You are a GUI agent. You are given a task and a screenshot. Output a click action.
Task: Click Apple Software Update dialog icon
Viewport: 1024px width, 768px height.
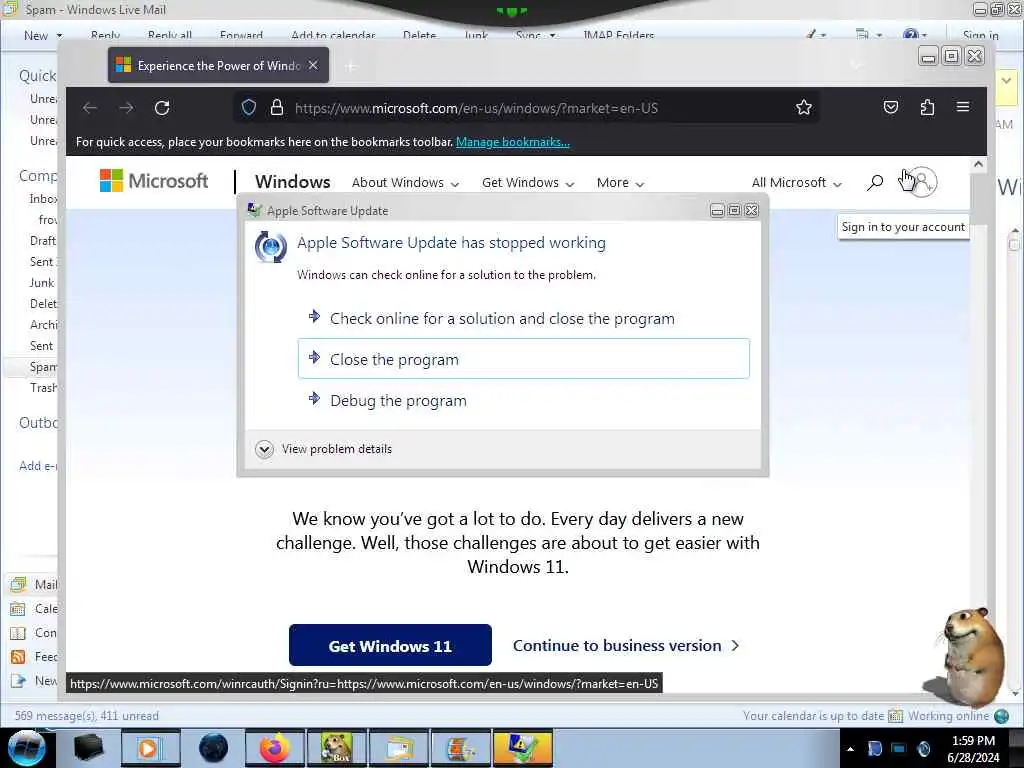[x=270, y=247]
